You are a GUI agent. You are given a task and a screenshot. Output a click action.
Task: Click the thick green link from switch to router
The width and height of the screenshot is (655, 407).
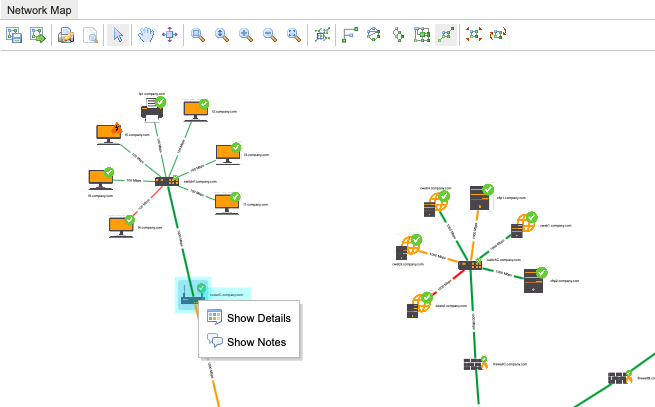180,239
